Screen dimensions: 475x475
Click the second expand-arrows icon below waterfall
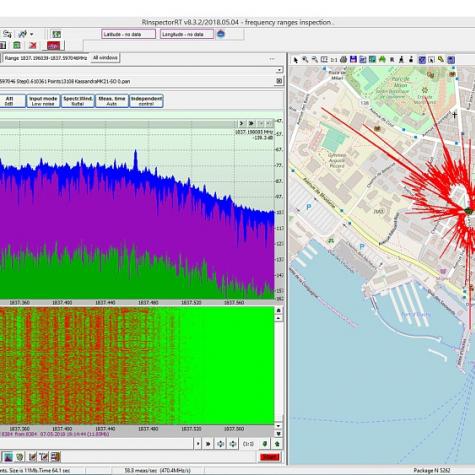[233, 444]
